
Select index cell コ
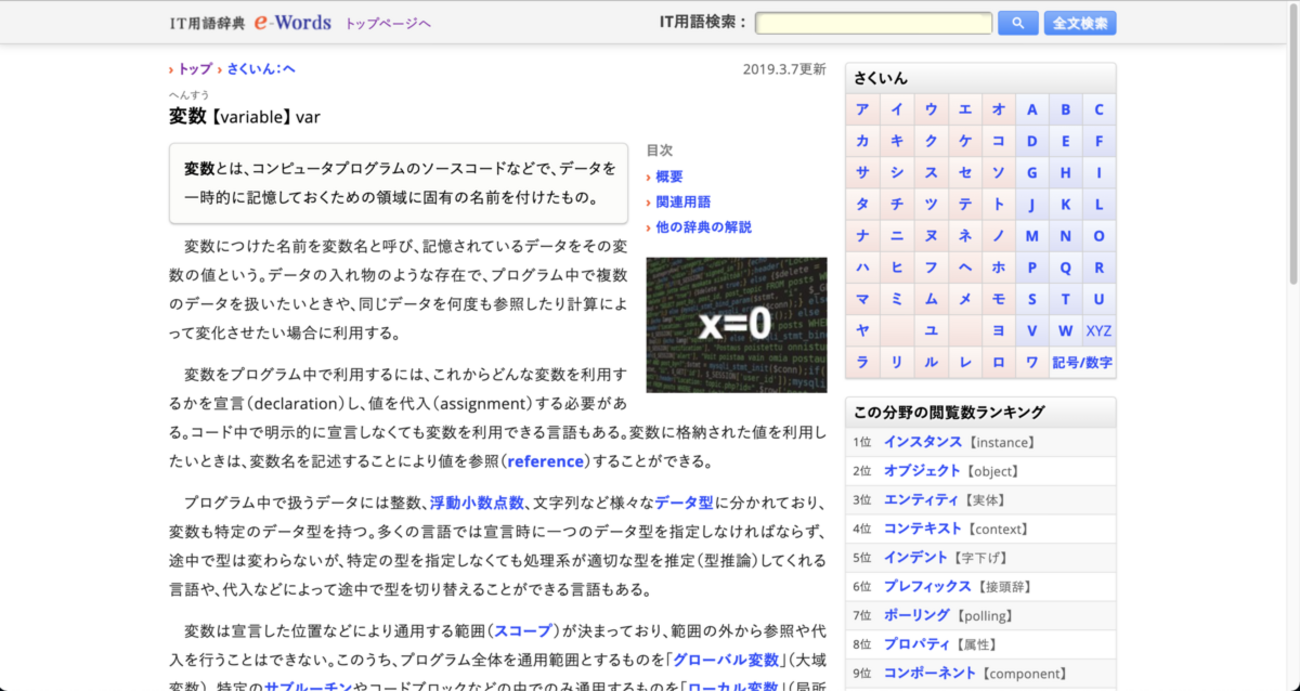pos(998,141)
